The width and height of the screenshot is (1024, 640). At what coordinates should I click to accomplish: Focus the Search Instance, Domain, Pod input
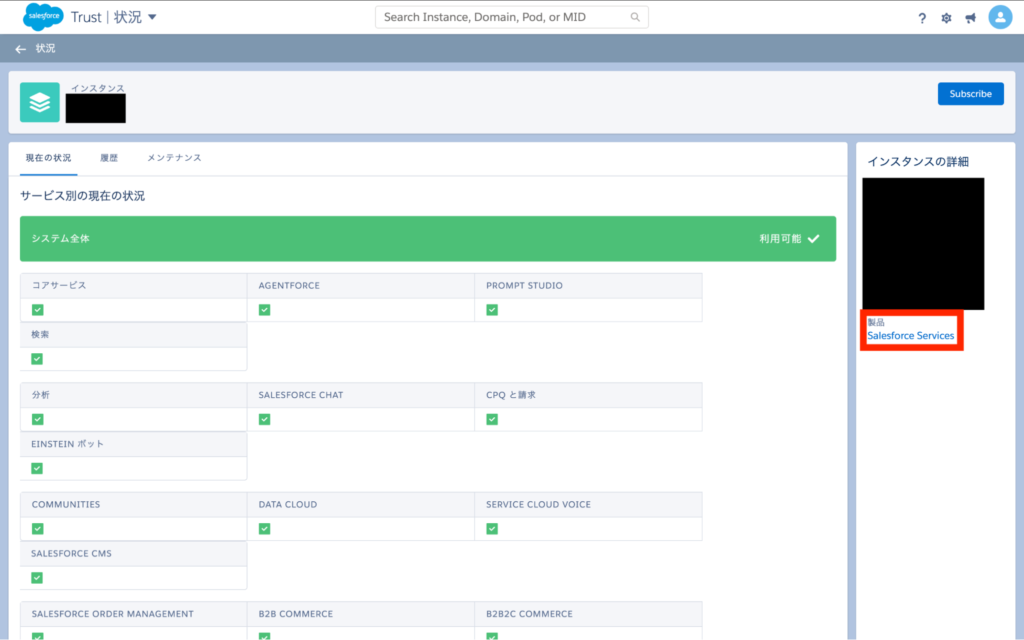(511, 17)
